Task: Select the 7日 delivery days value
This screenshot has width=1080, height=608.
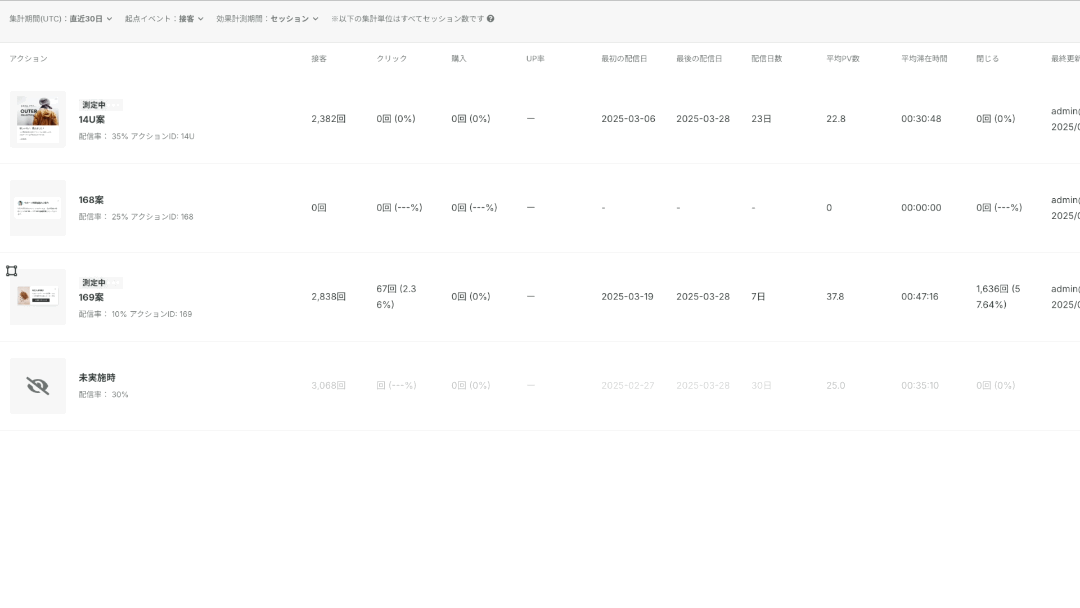Action: 758,296
